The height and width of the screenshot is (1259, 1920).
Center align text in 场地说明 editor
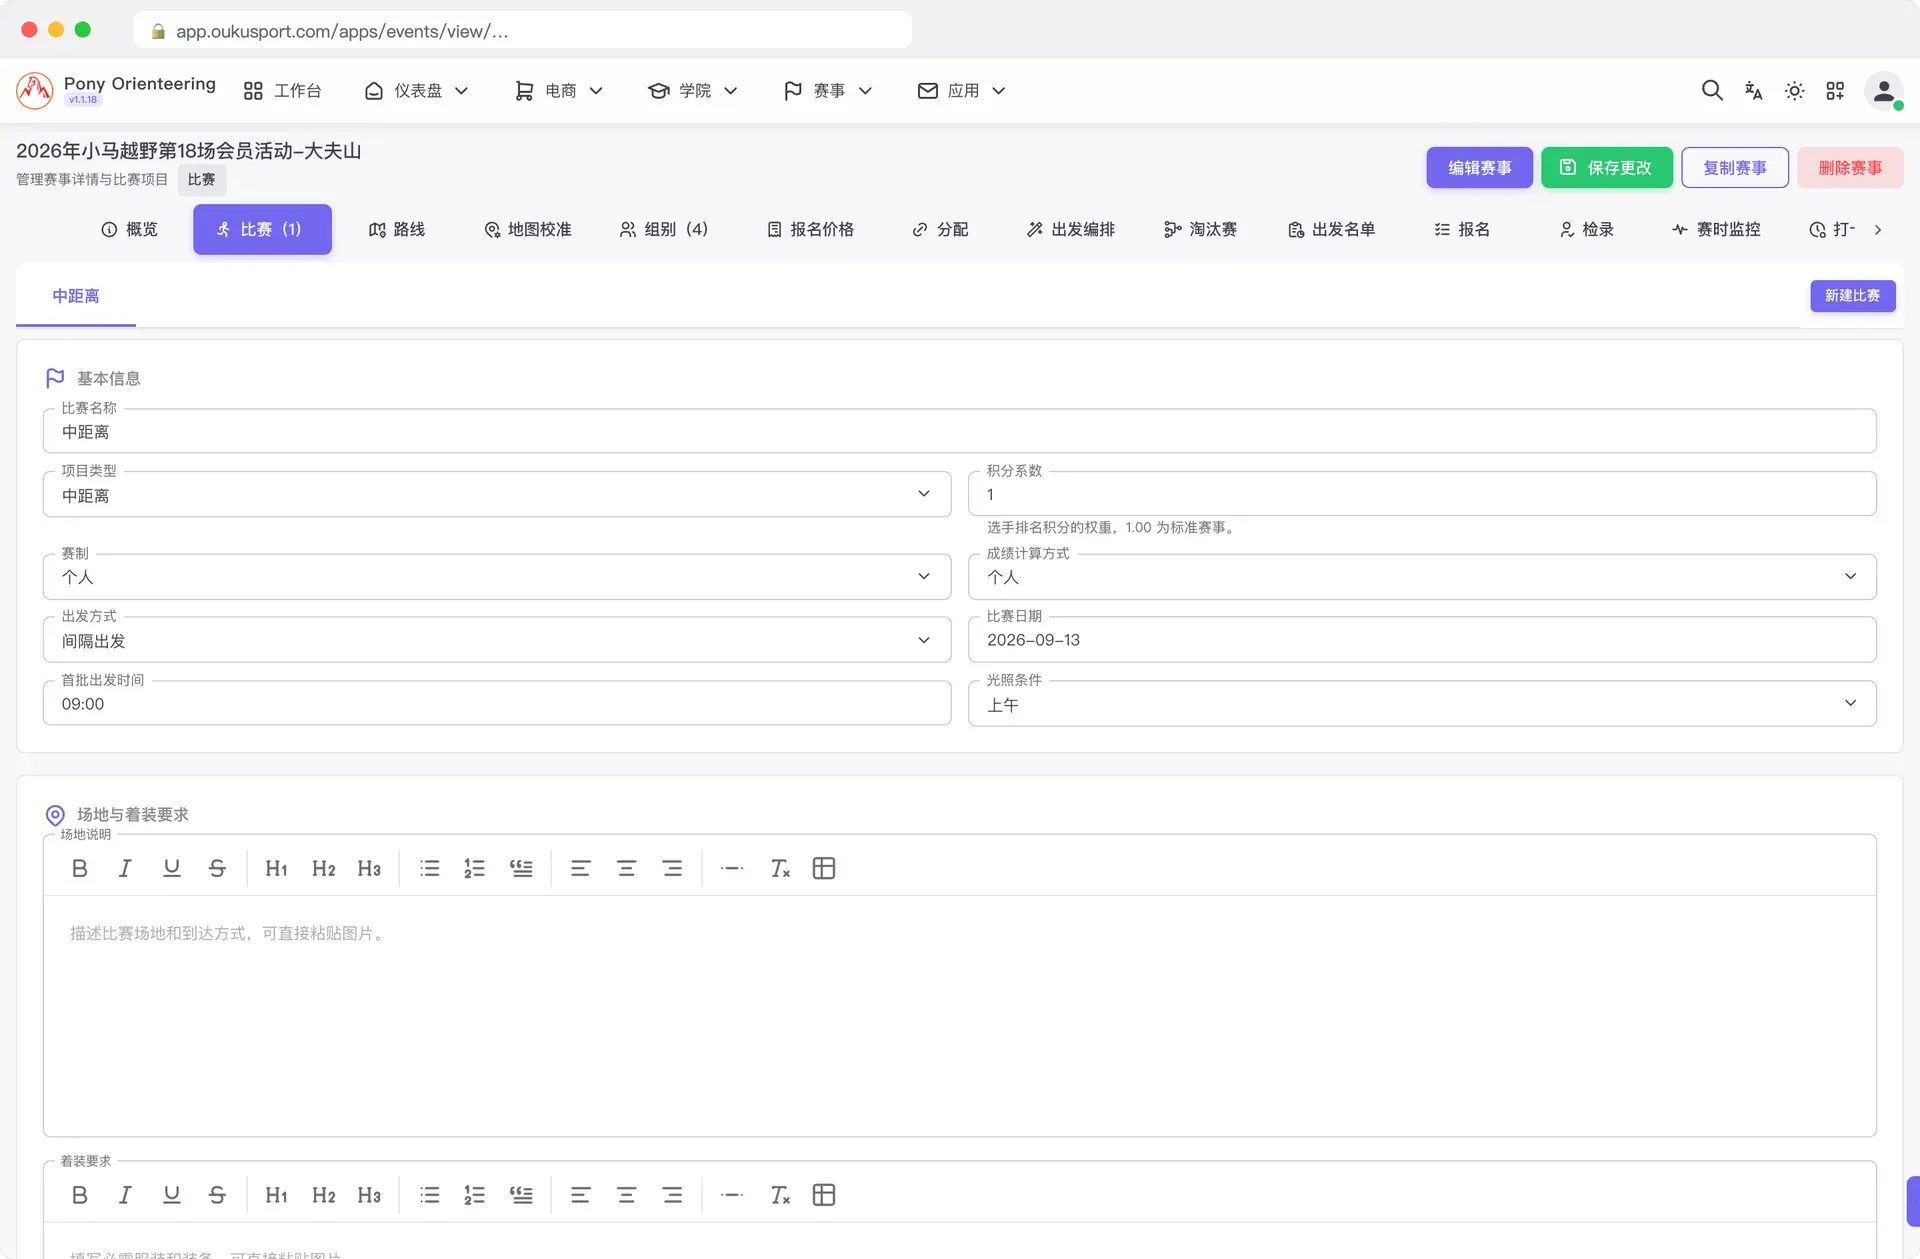pos(626,869)
